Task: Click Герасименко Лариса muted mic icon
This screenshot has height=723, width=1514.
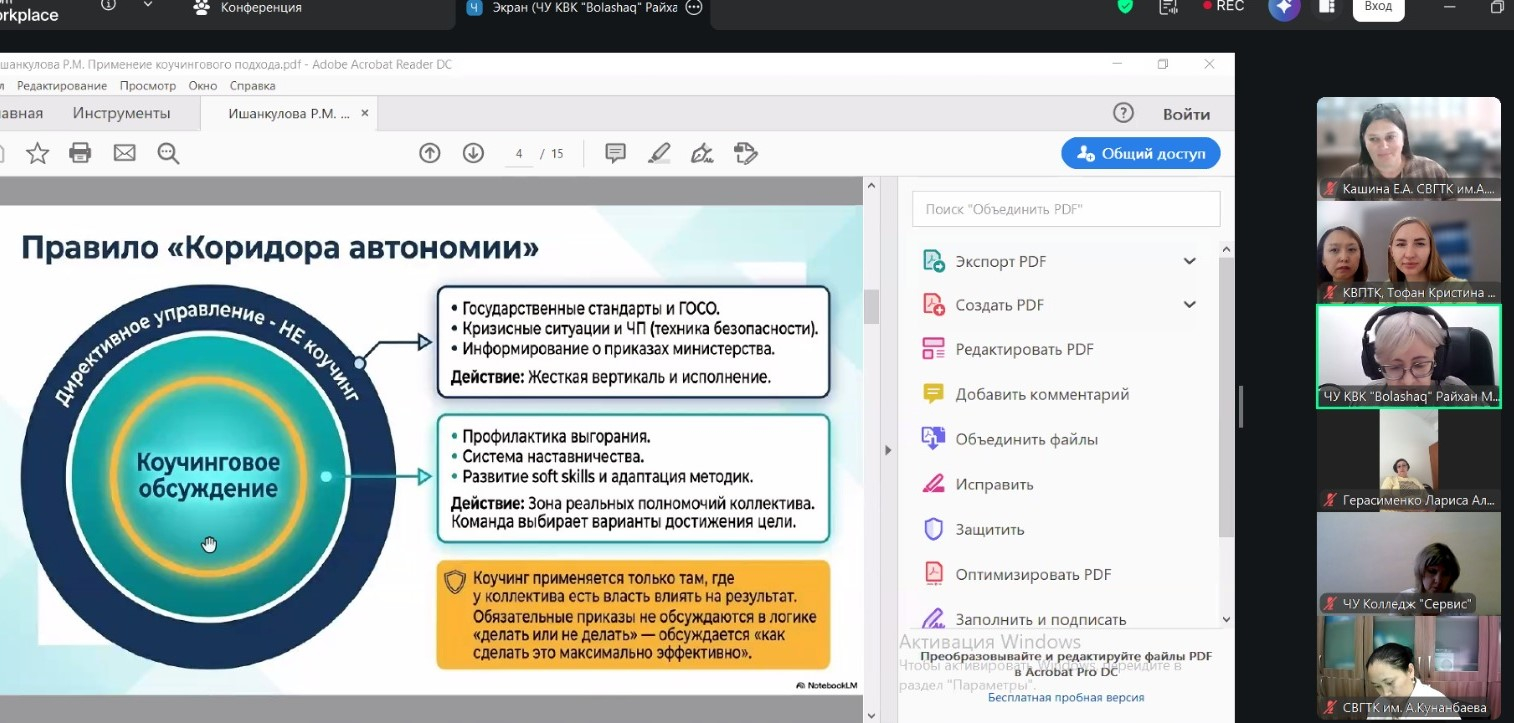Action: pyautogui.click(x=1330, y=500)
